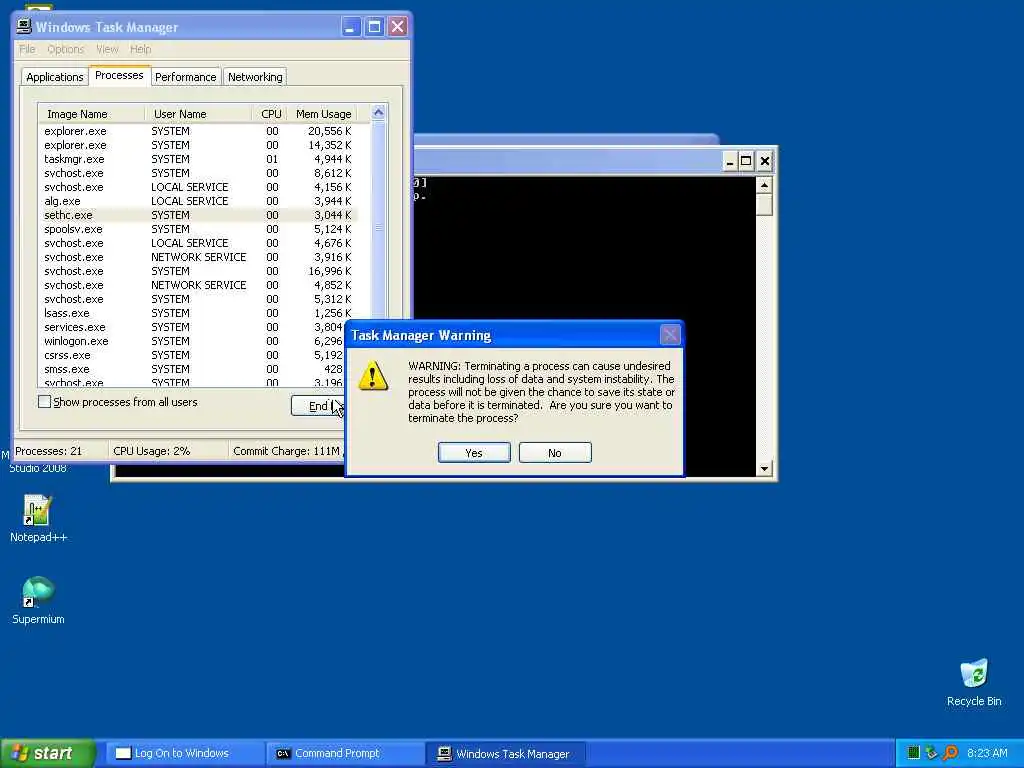Switch to the Processes tab
The height and width of the screenshot is (768, 1024).
(119, 75)
